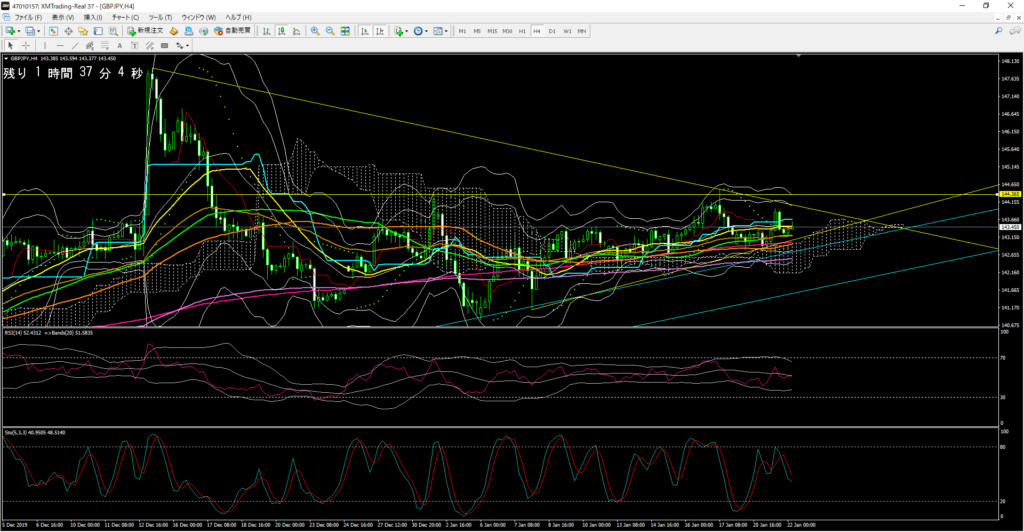
Task: Click the chat bubbles icon
Action: [x=1014, y=31]
